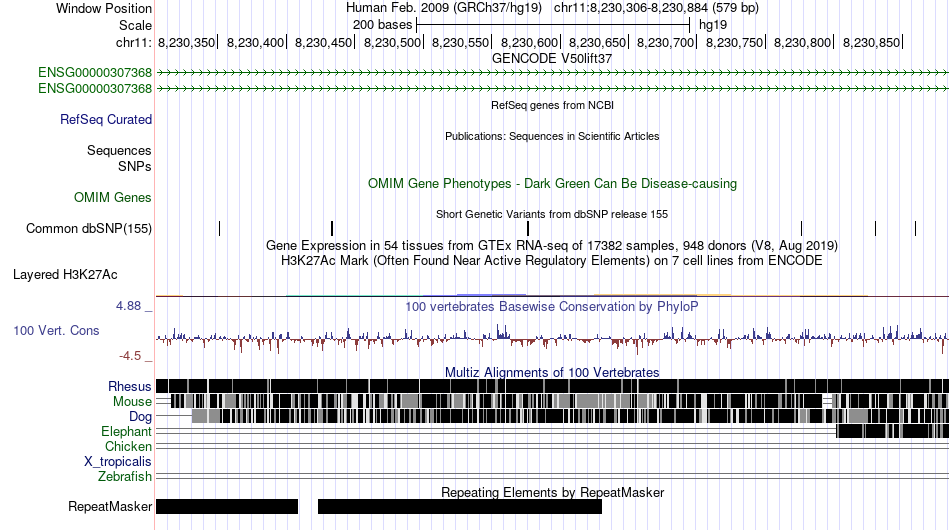Click the last dbSNP variant tick mark

(x=915, y=228)
